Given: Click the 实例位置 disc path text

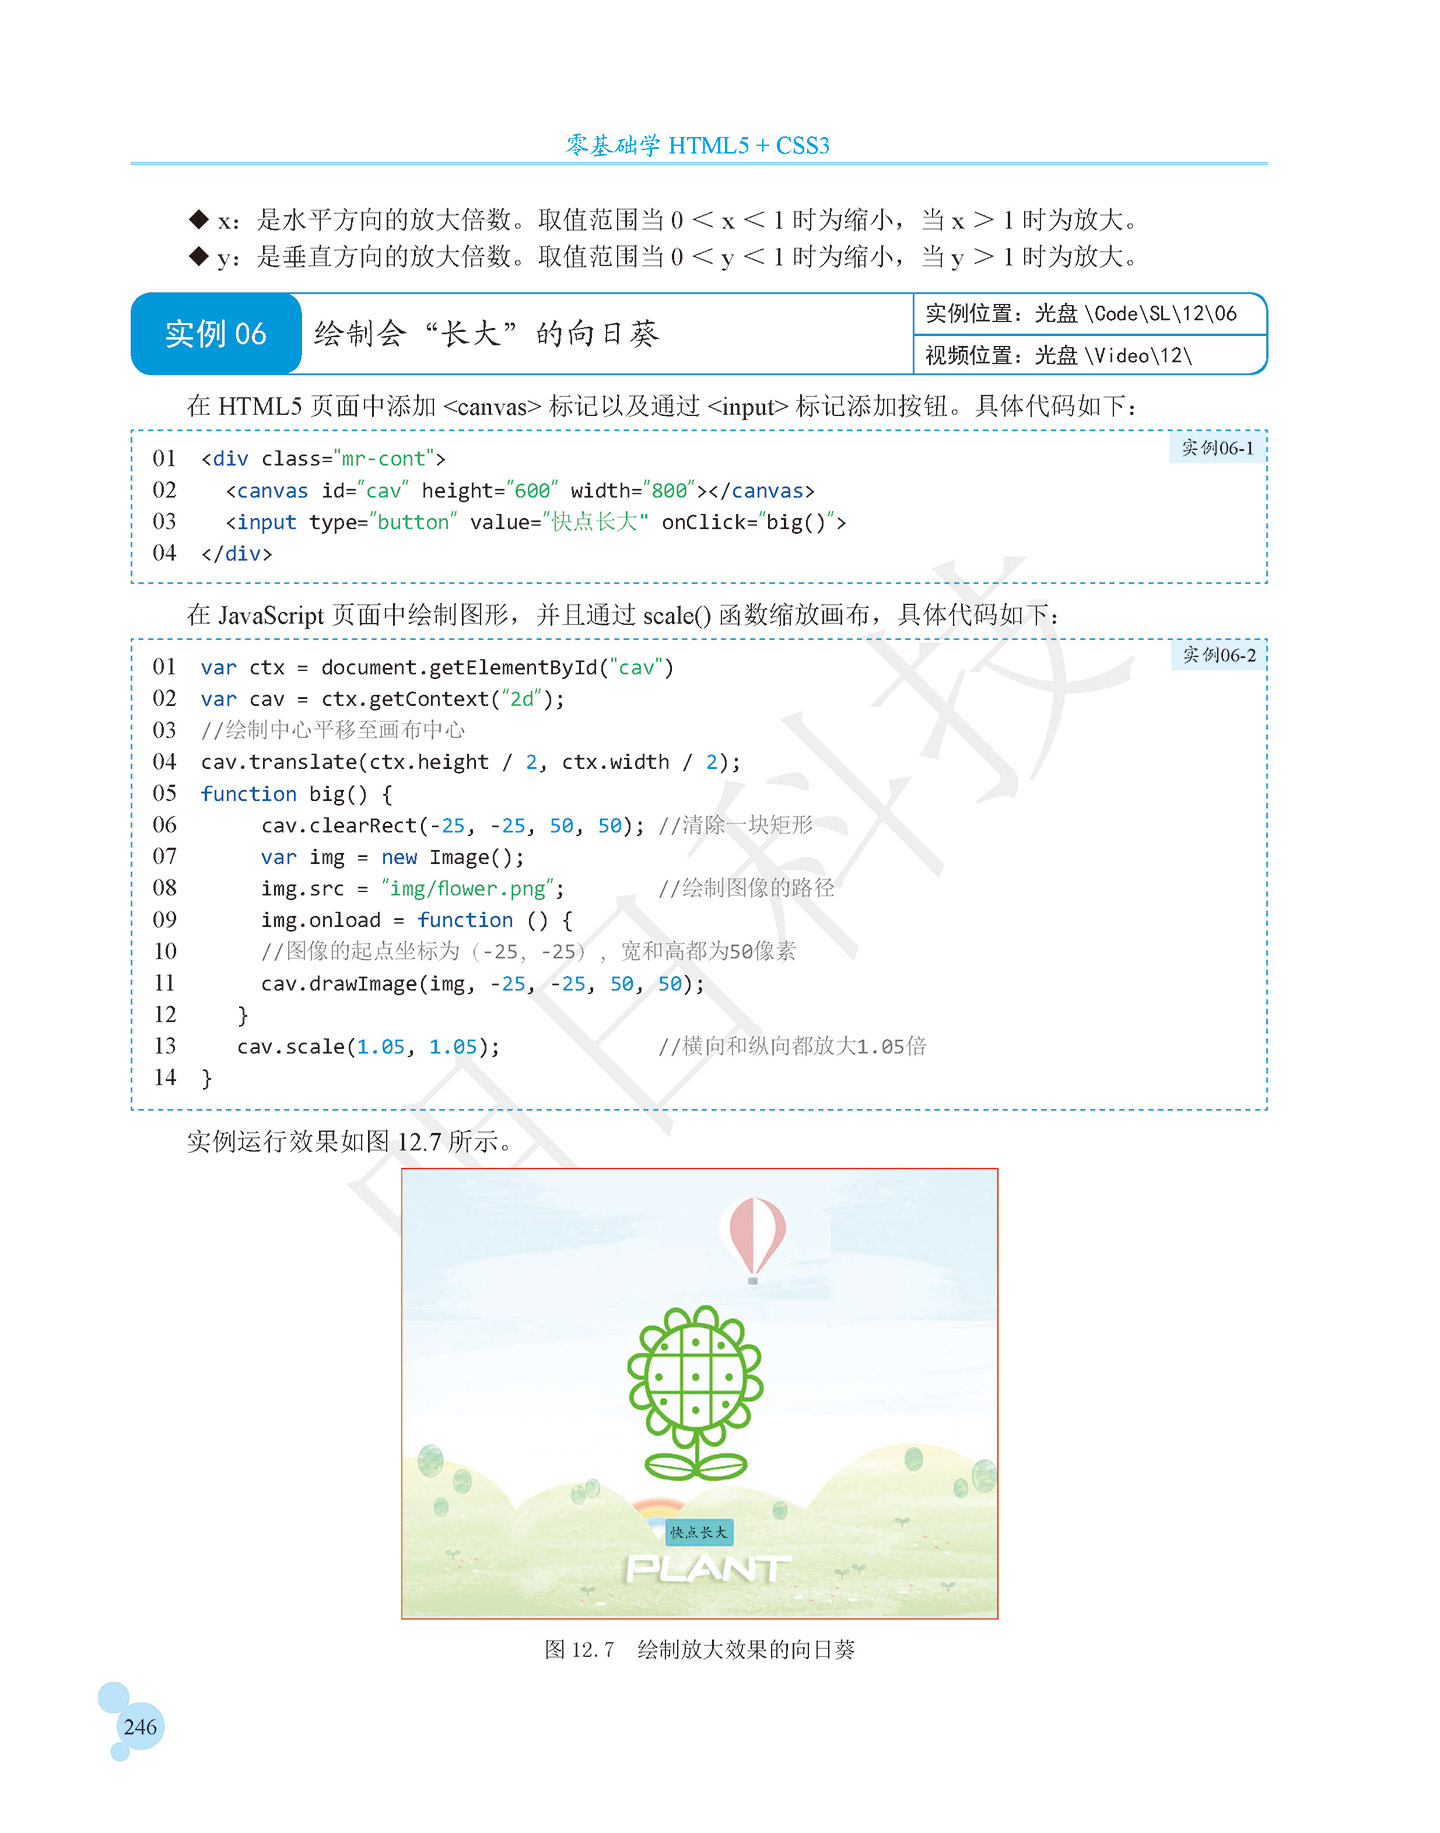Looking at the screenshot, I should point(1081,314).
